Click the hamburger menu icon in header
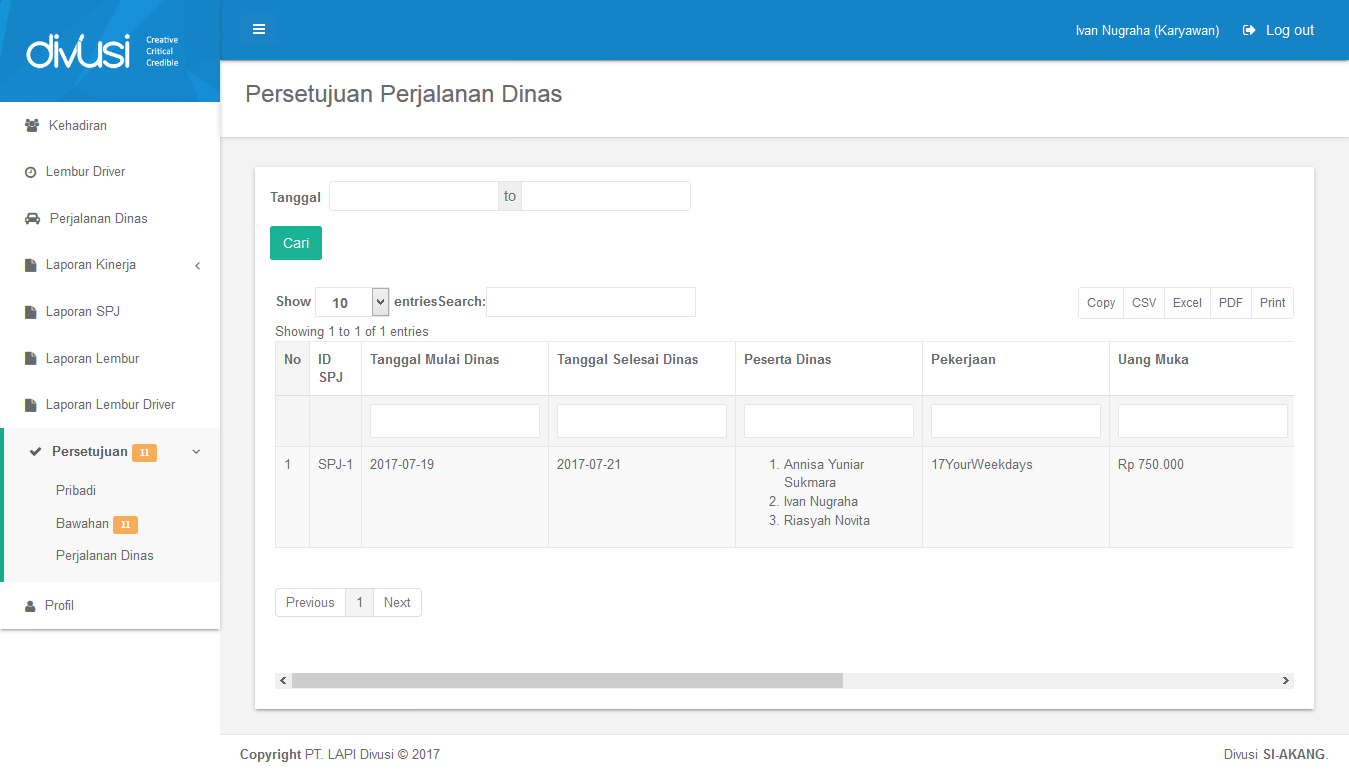This screenshot has width=1349, height=774. tap(259, 29)
